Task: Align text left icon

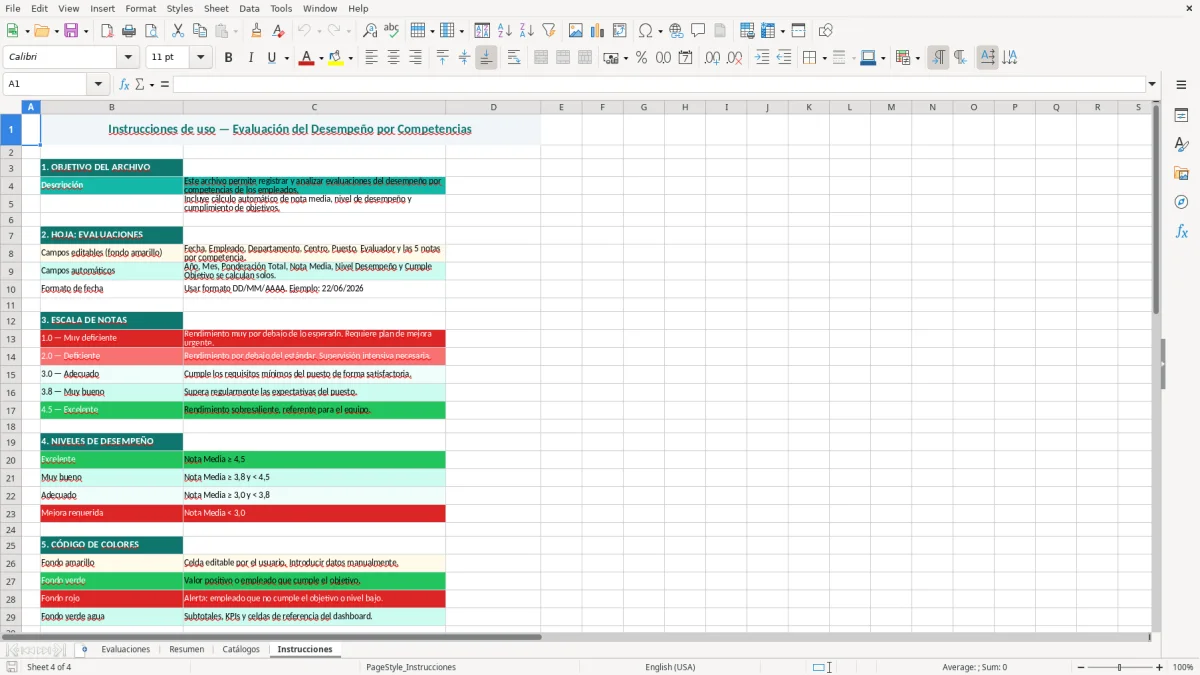Action: click(x=372, y=58)
